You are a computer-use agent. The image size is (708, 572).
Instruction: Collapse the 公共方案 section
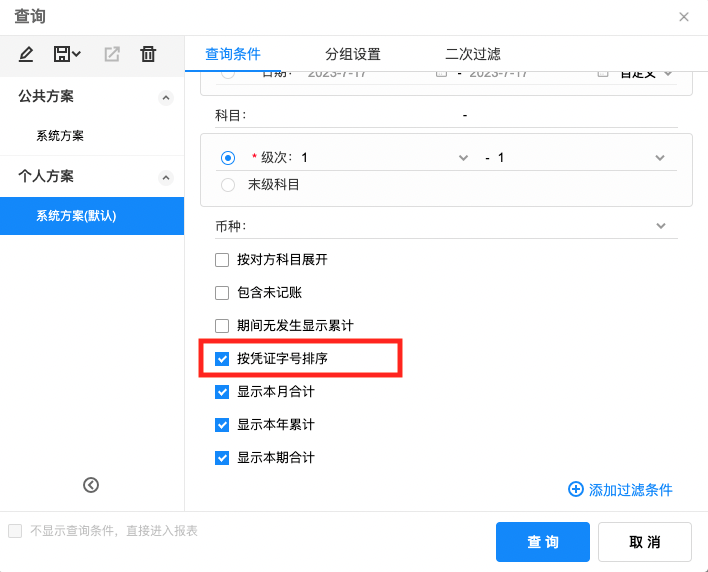pyautogui.click(x=166, y=97)
